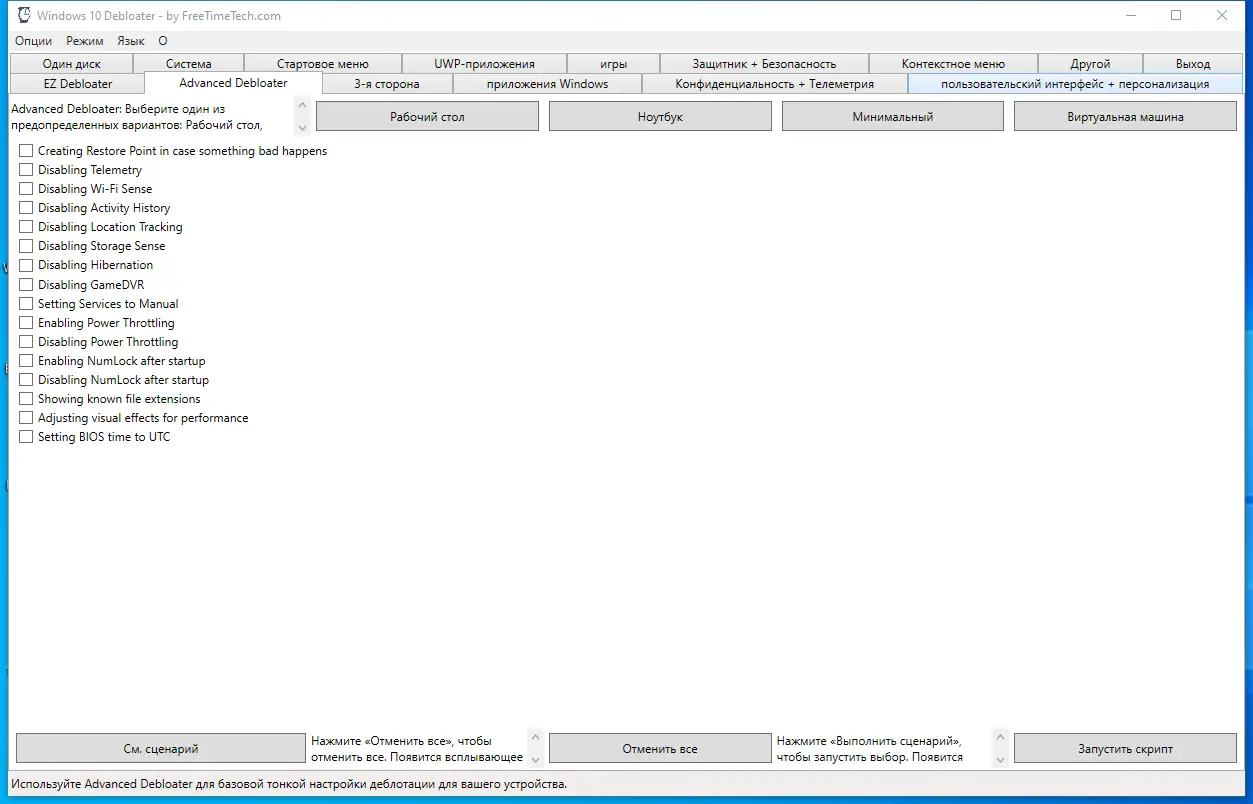Check Enabling Power Throttling option
Viewport: 1253px width, 804px height.
click(26, 323)
